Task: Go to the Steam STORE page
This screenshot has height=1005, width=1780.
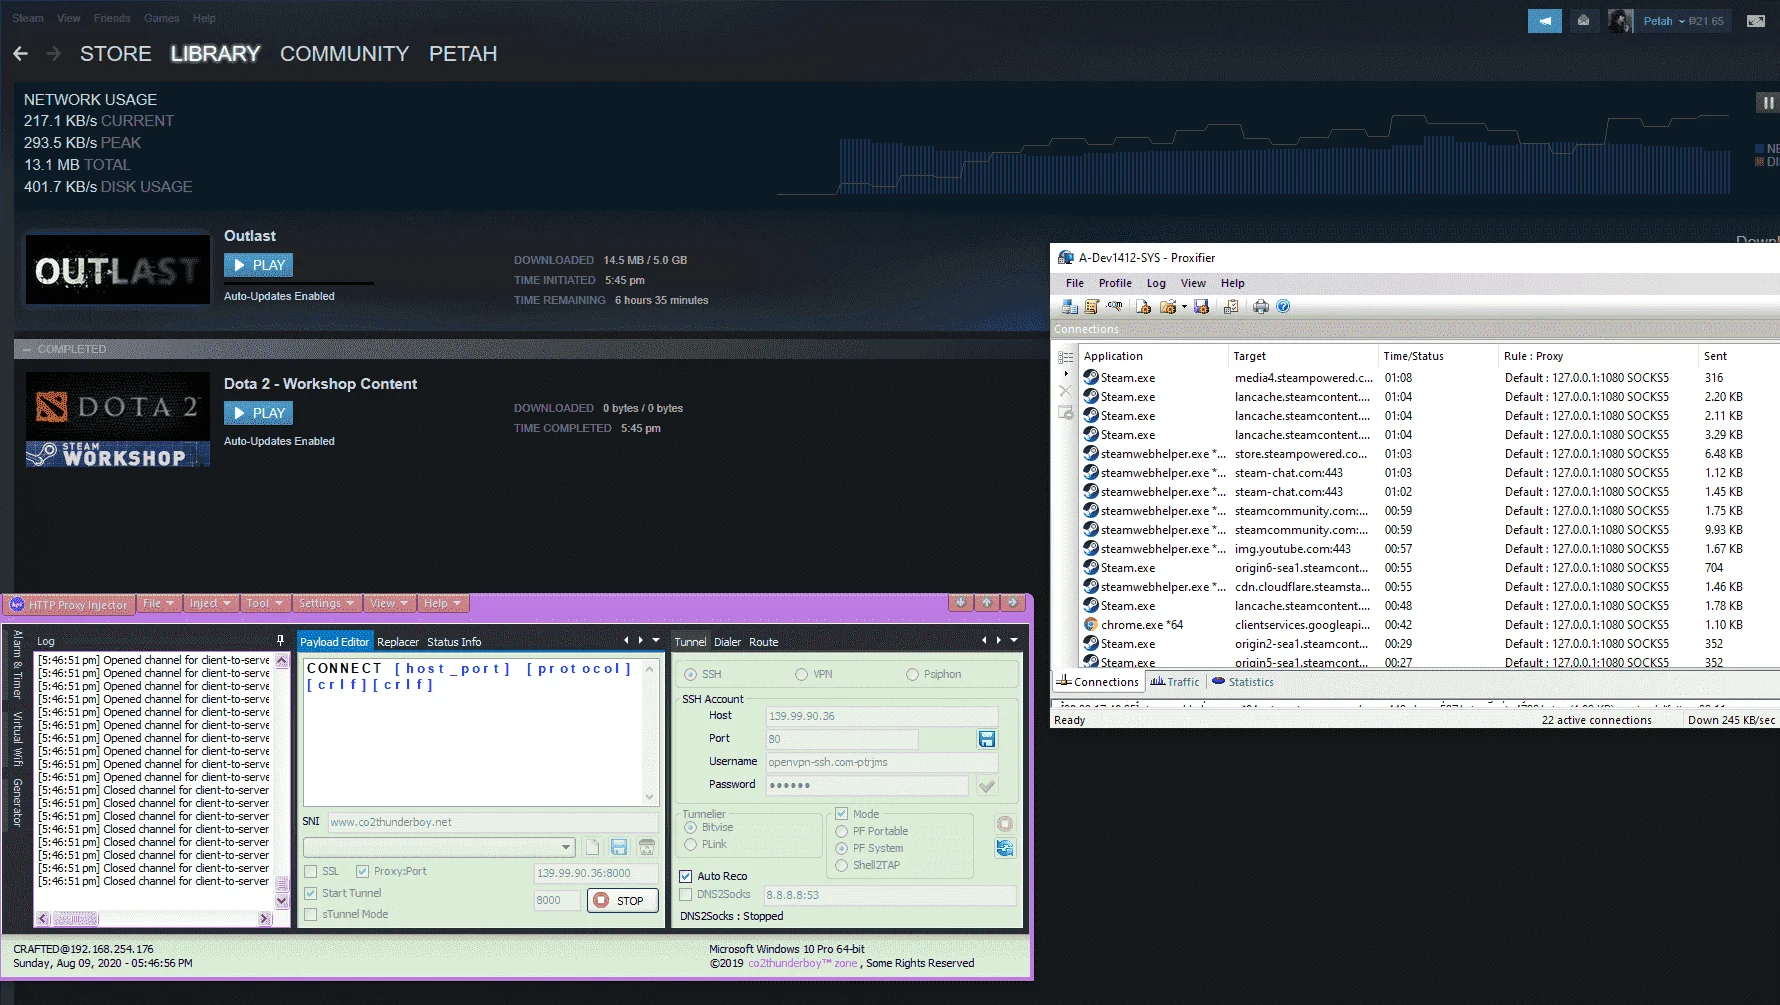Action: (116, 54)
